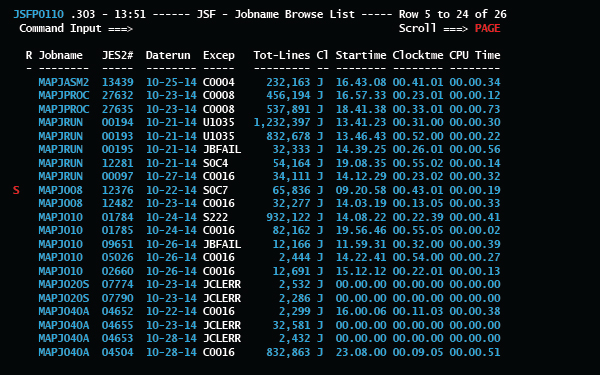Click JES2 number 07790
The width and height of the screenshot is (600, 375).
coord(117,298)
